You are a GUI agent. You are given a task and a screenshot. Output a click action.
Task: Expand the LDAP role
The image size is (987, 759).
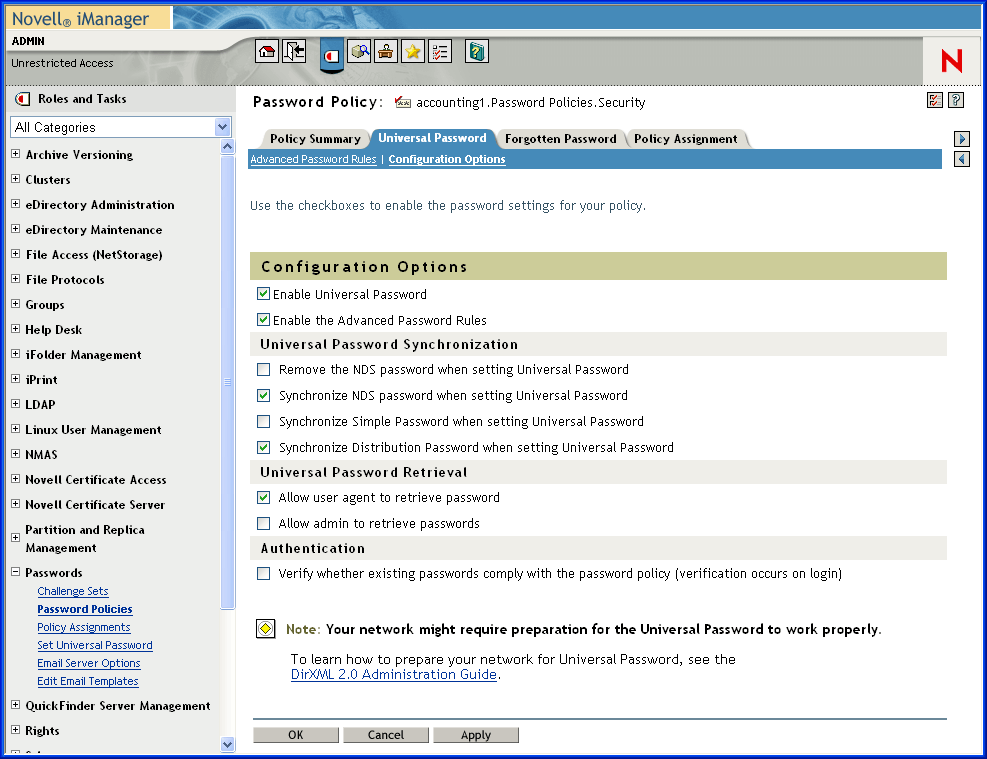coord(16,403)
